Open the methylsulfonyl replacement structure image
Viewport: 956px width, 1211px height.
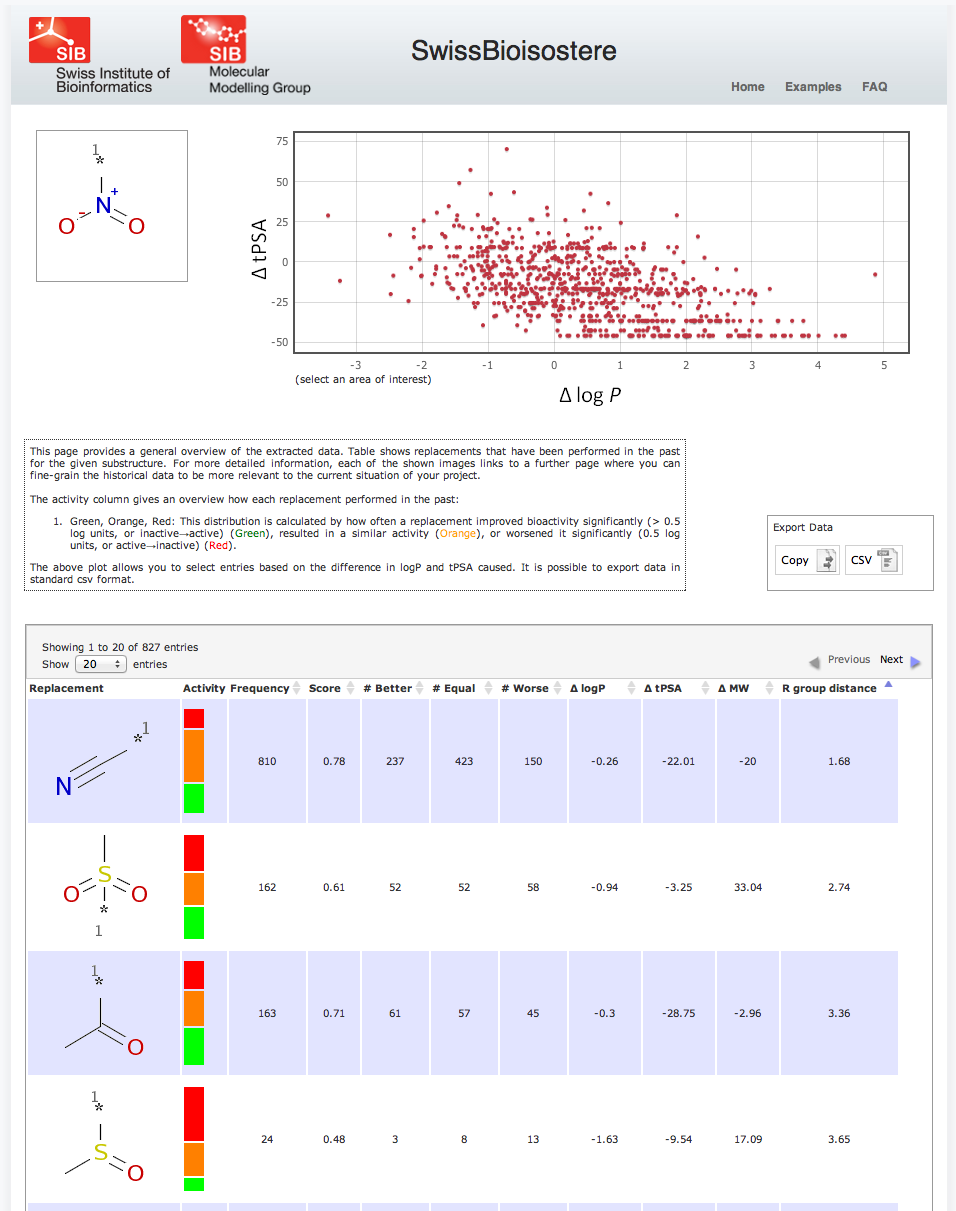[x=104, y=887]
